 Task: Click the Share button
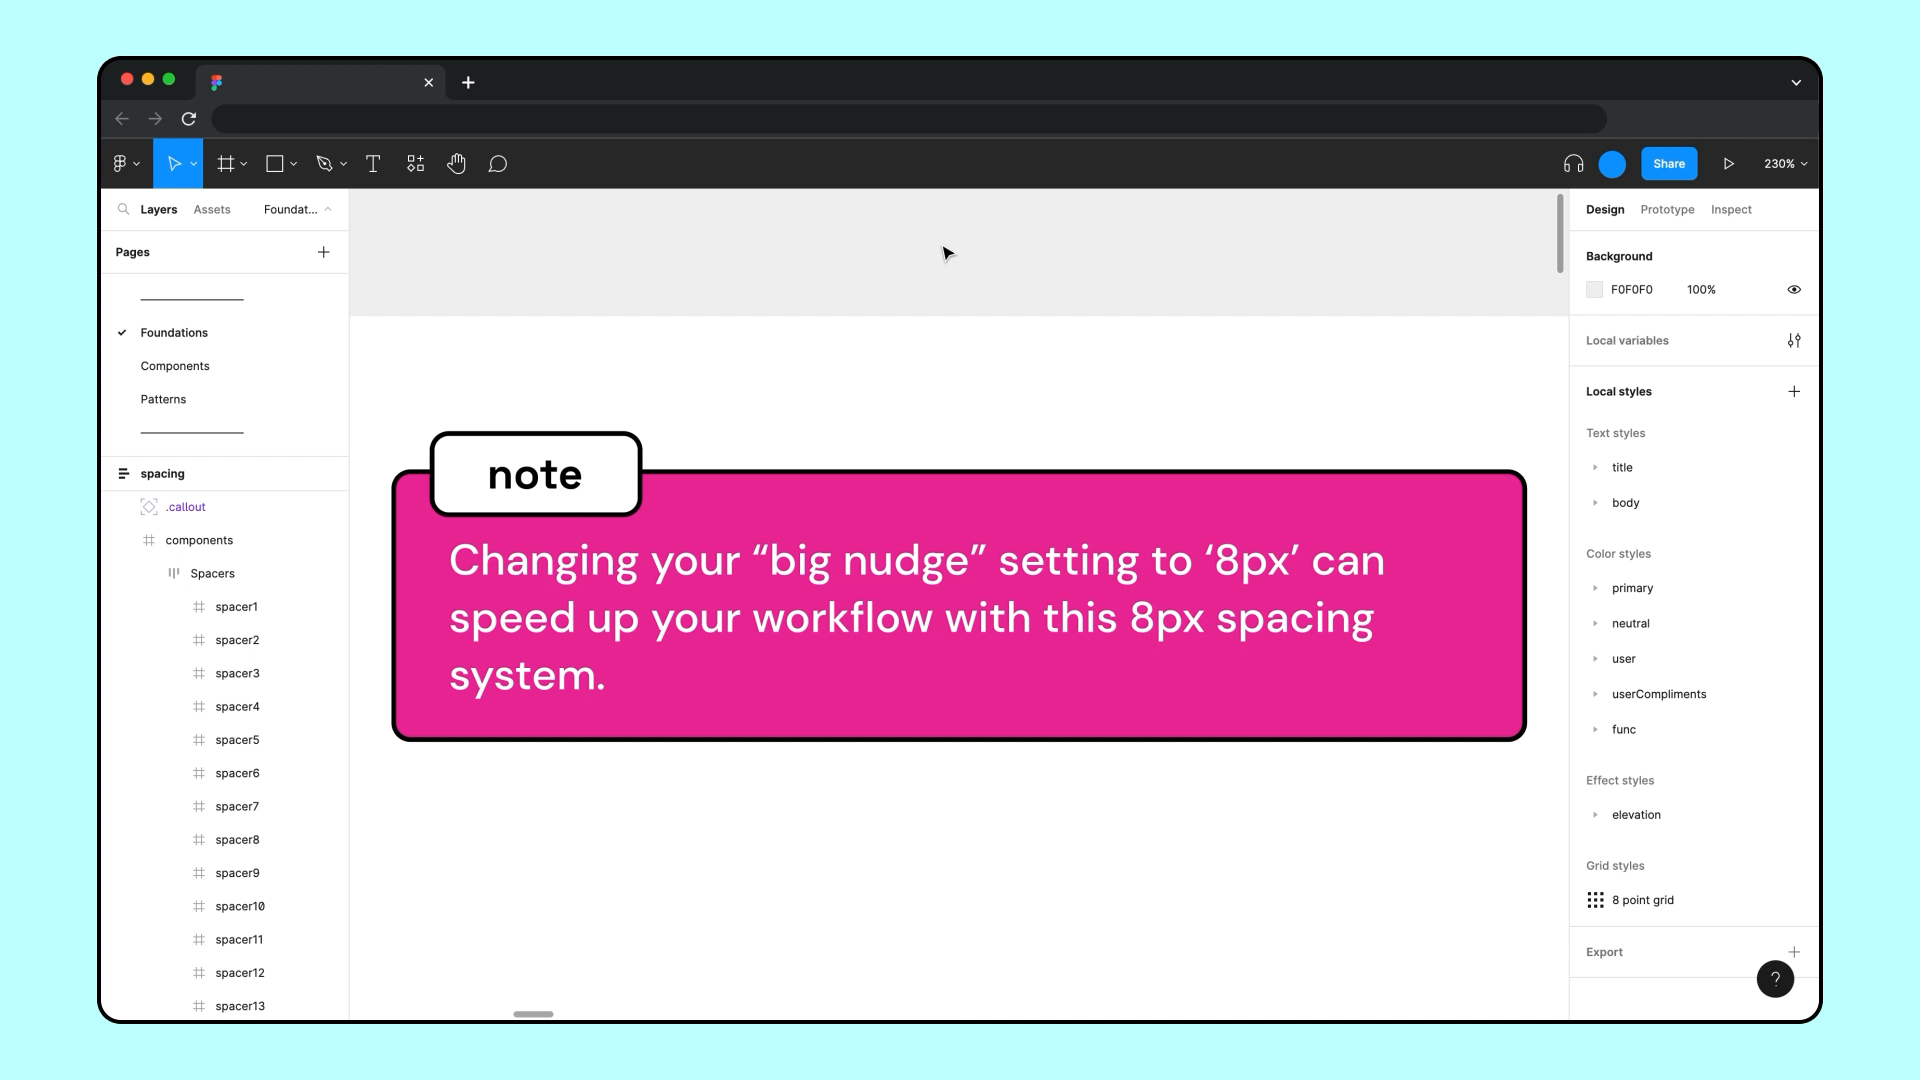[x=1669, y=164]
